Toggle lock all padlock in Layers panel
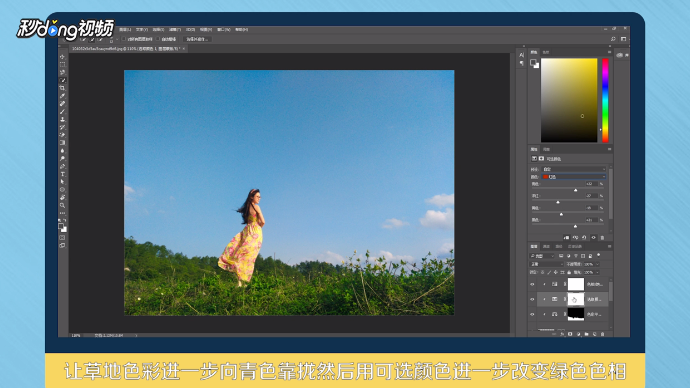Viewport: 690px width, 388px height. click(569, 272)
